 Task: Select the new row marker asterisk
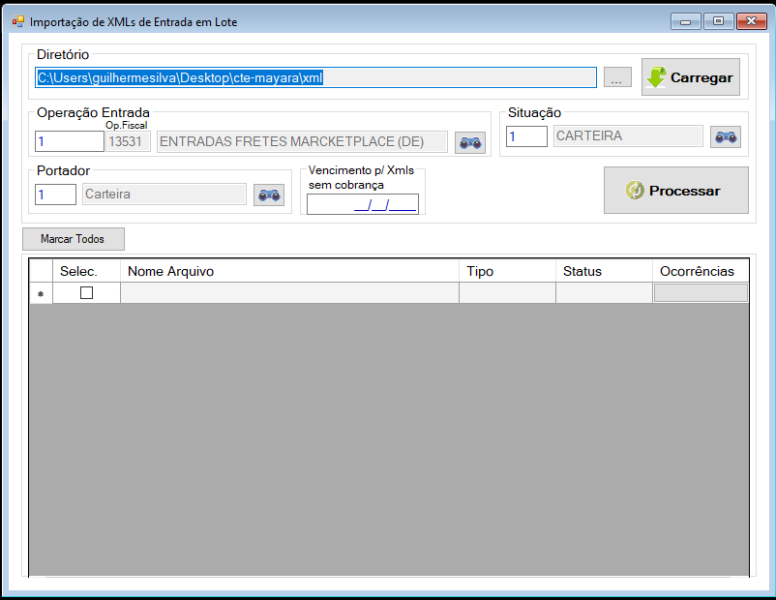tap(41, 294)
